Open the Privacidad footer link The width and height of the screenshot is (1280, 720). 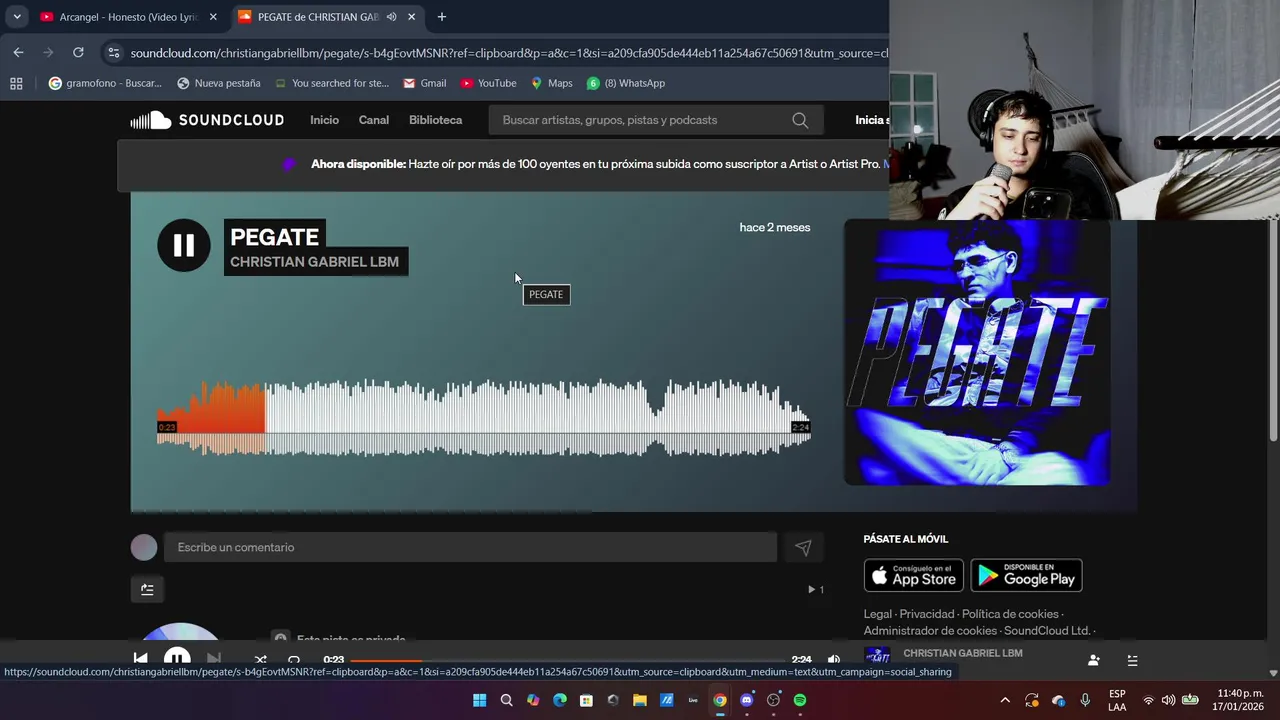[927, 614]
